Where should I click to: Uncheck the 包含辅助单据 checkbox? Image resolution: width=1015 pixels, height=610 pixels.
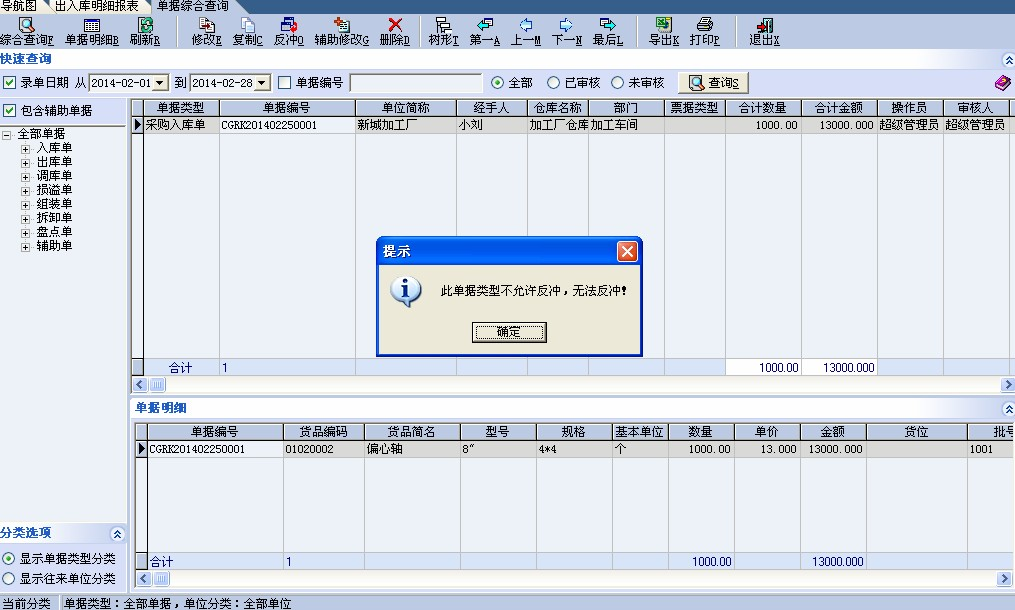(10, 111)
